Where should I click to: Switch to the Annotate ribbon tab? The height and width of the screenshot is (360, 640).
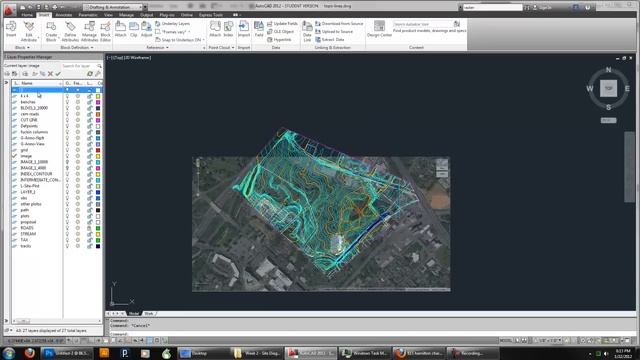pos(64,15)
